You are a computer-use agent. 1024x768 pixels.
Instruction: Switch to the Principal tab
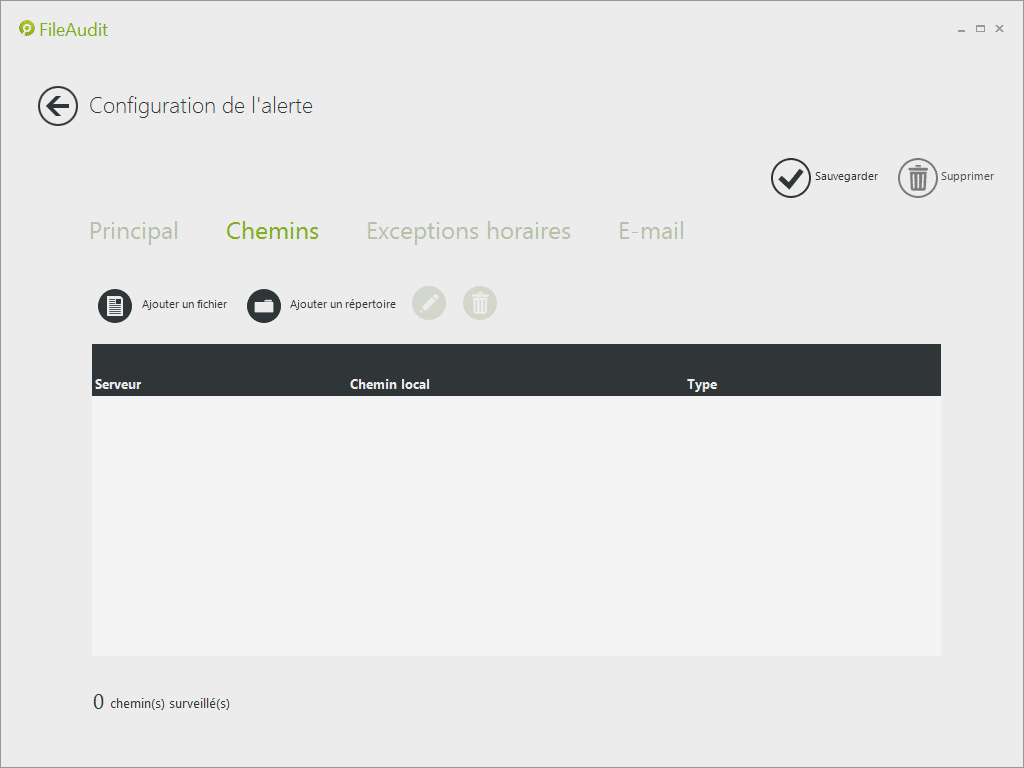(x=134, y=231)
